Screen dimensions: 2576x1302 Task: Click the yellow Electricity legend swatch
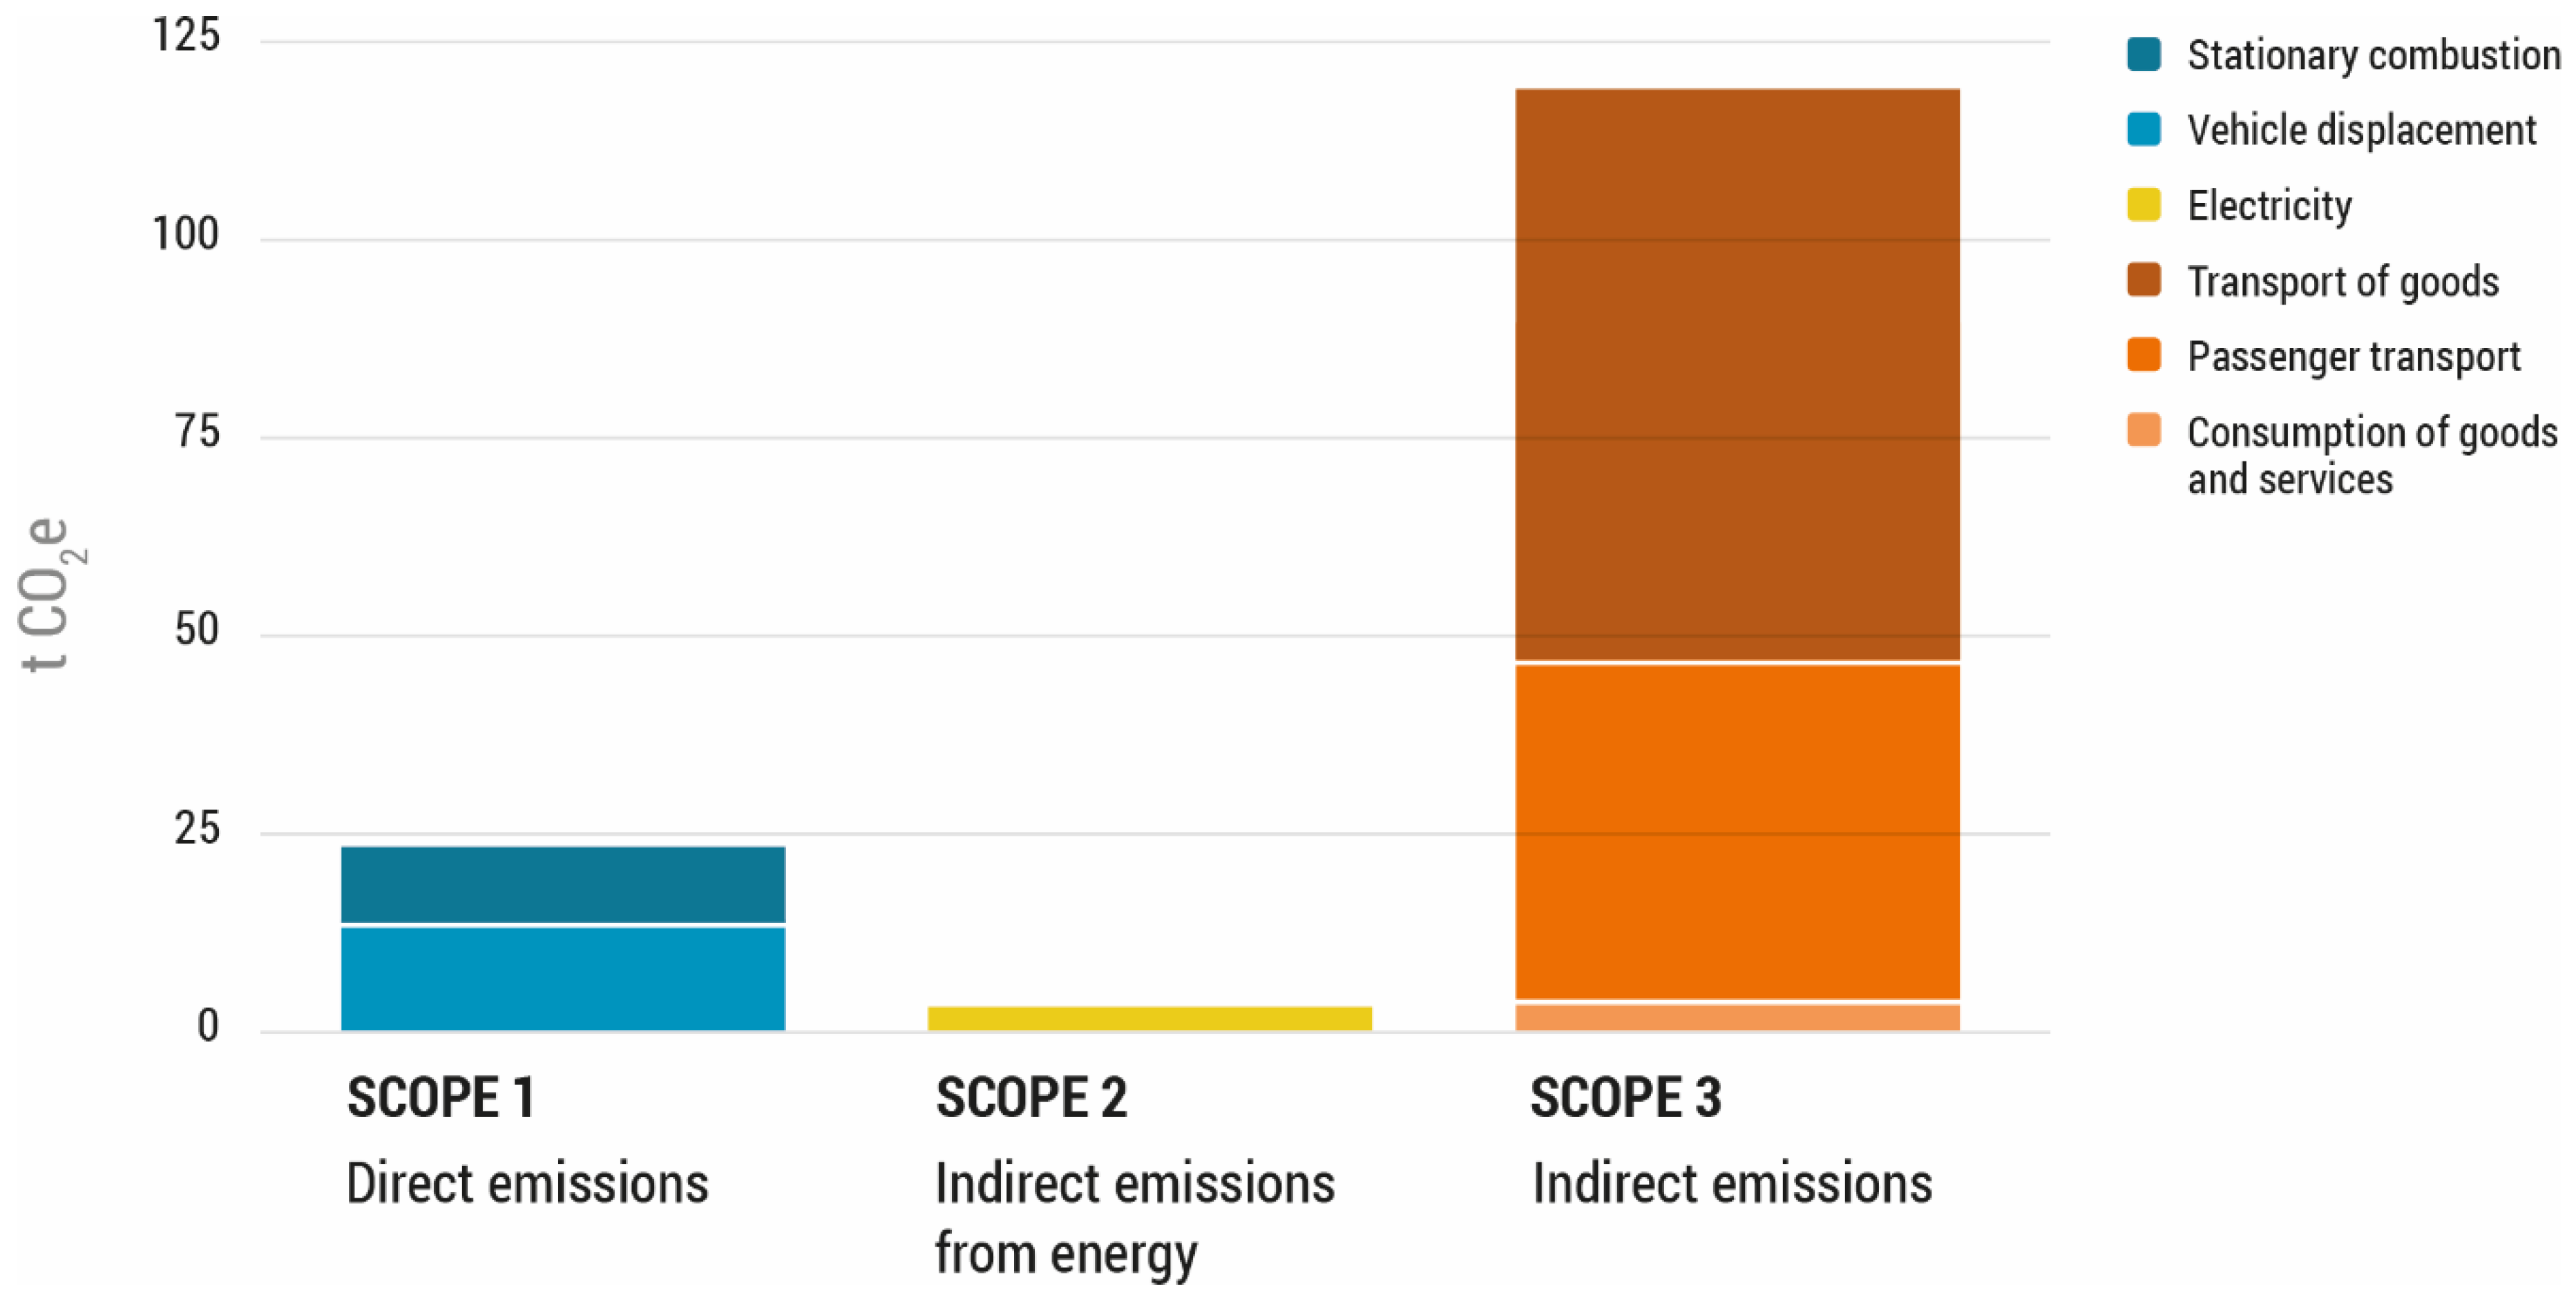tap(2144, 205)
